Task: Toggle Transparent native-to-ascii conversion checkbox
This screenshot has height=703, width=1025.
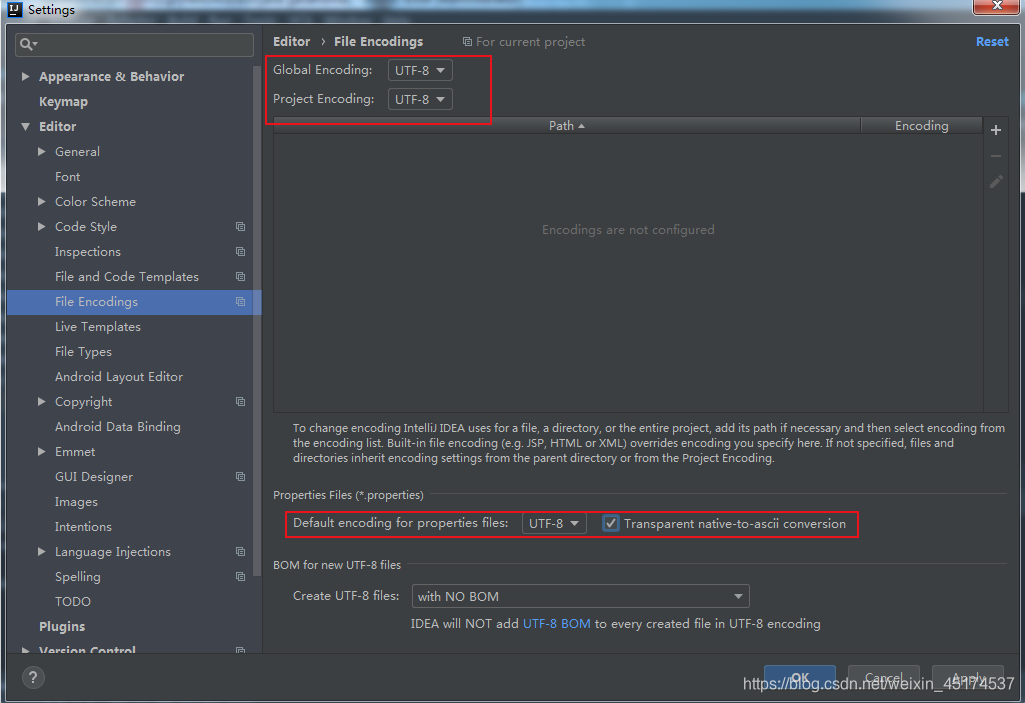Action: (x=611, y=523)
